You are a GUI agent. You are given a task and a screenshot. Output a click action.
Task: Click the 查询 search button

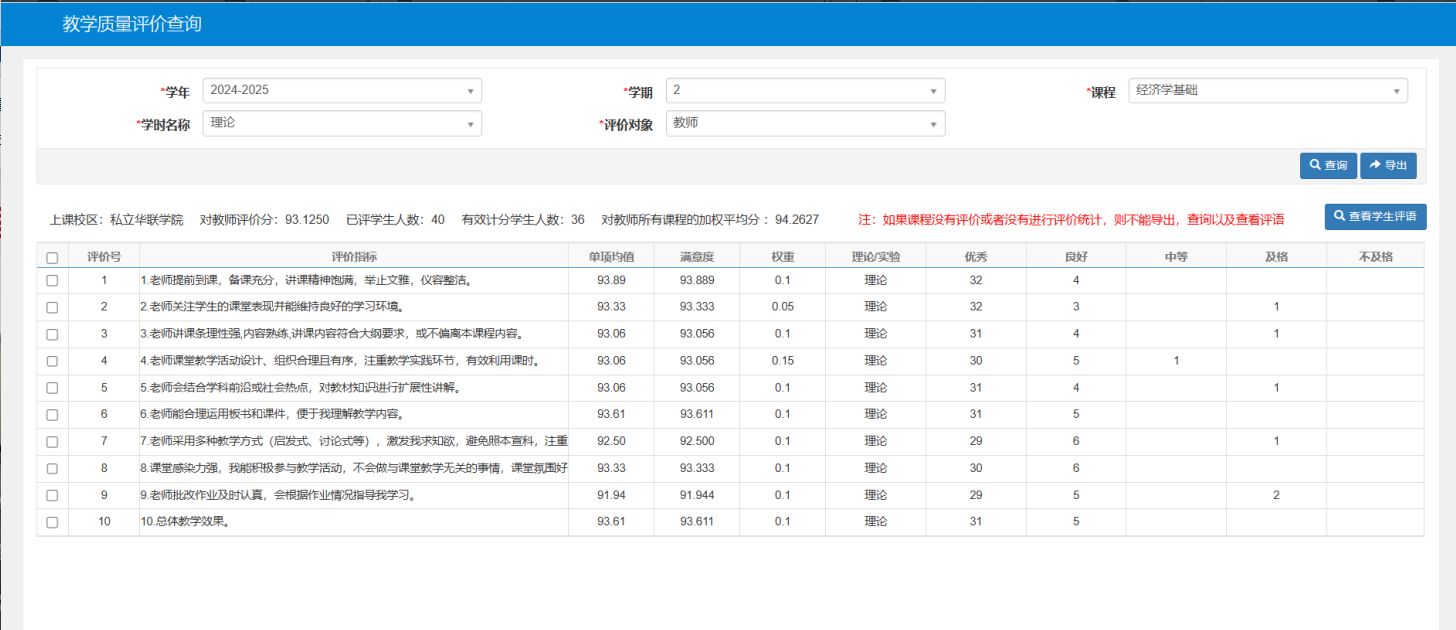pyautogui.click(x=1328, y=165)
